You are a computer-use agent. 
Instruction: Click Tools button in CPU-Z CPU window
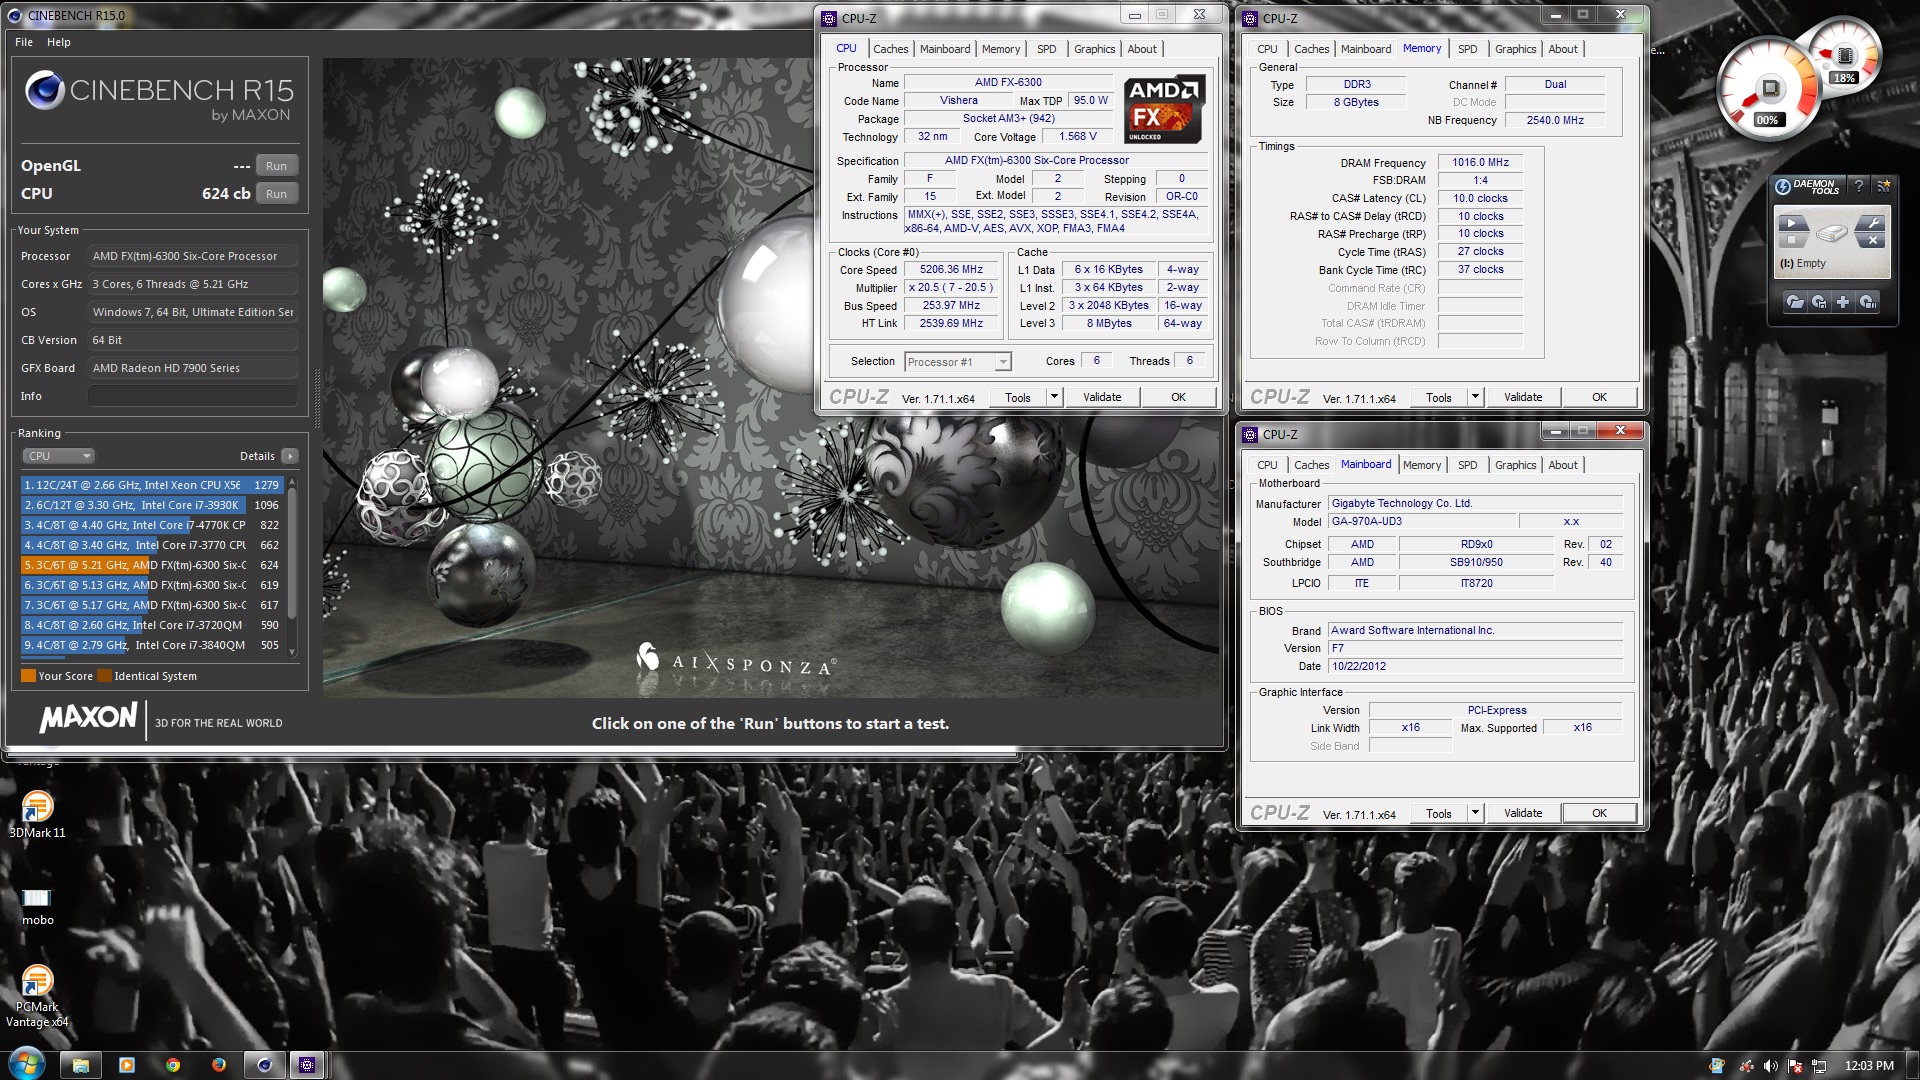1017,397
